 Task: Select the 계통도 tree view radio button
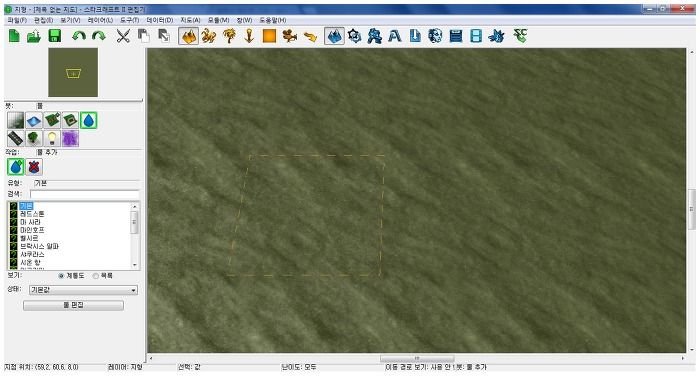[x=61, y=276]
